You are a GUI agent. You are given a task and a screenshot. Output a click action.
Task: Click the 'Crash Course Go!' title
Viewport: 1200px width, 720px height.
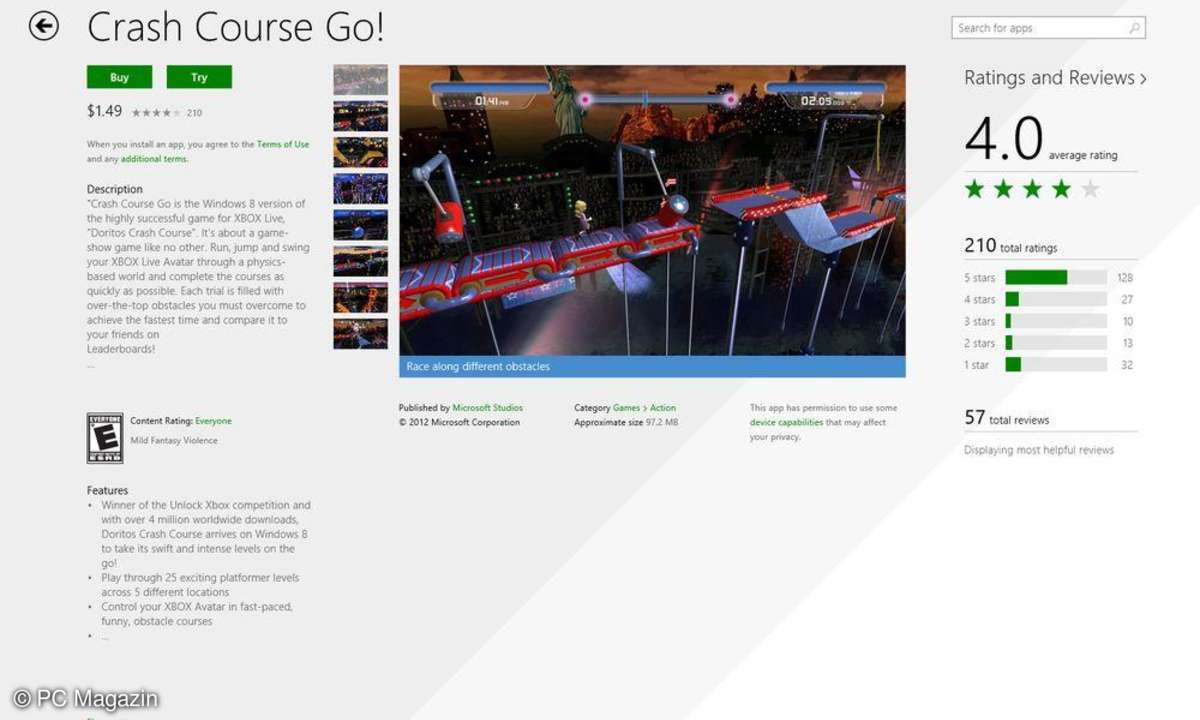click(236, 28)
